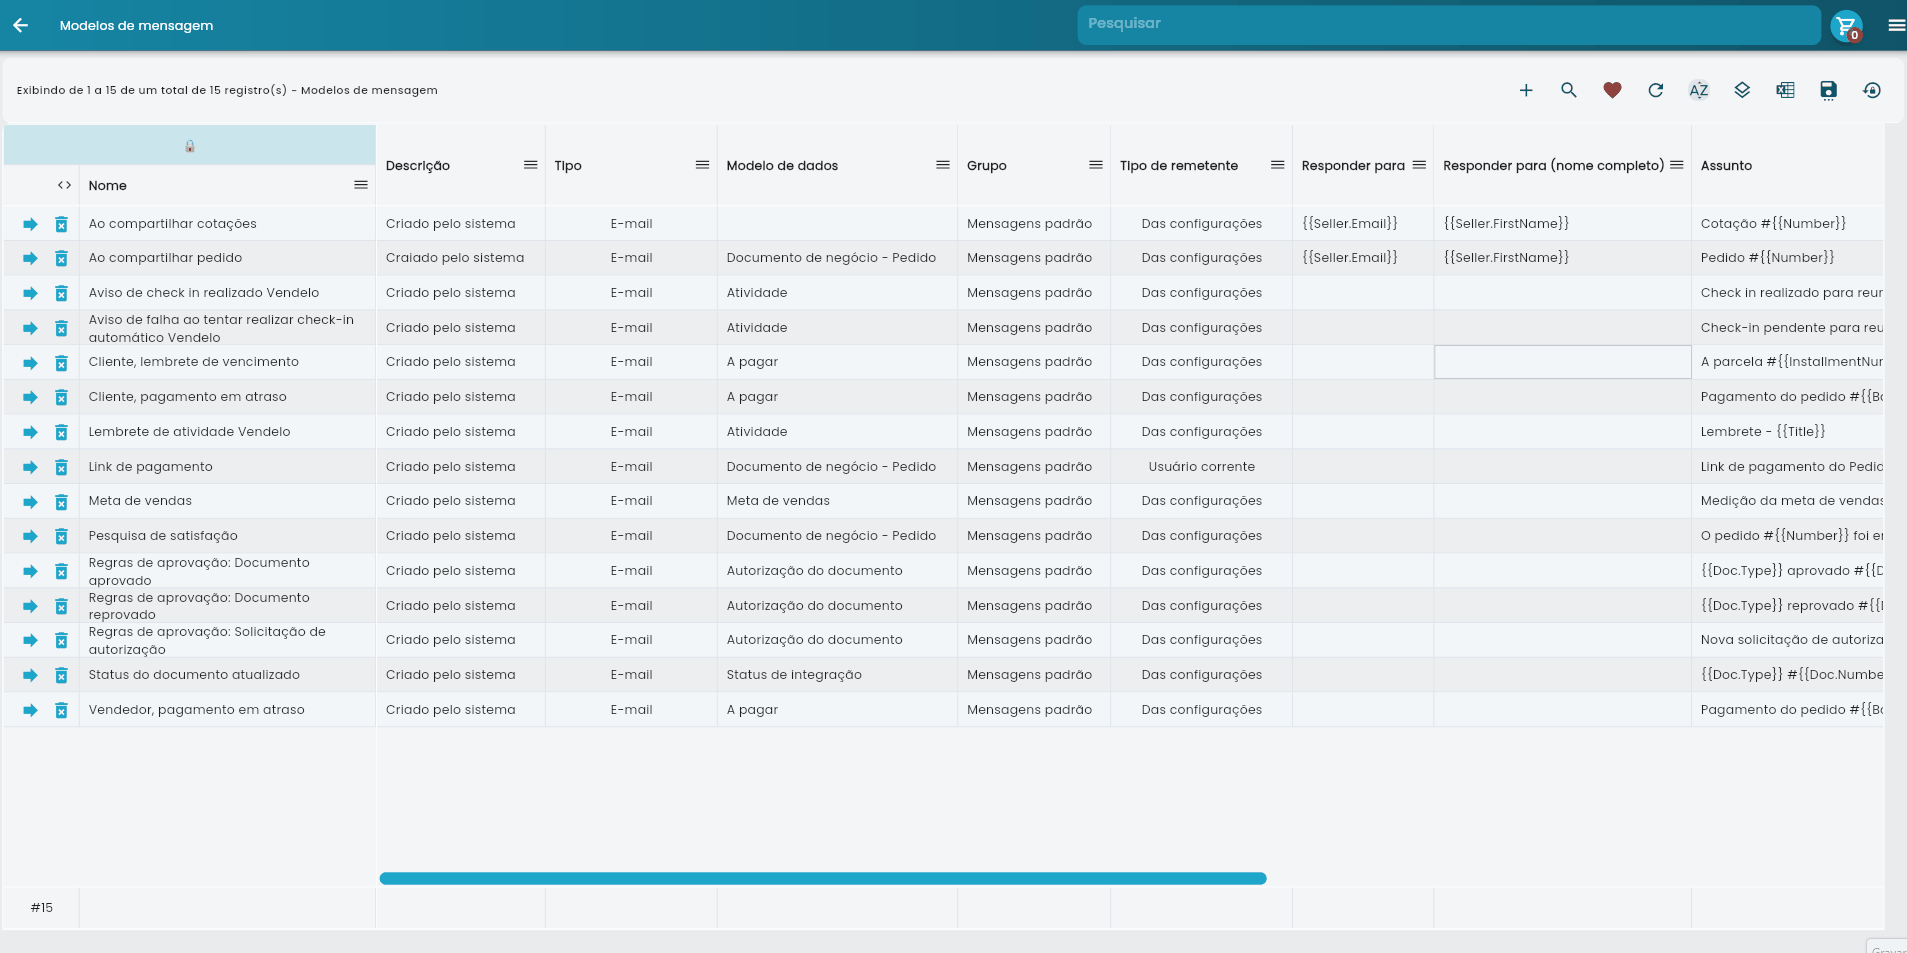
Task: Toggle the layers grouping icon in toolbar
Action: point(1742,90)
